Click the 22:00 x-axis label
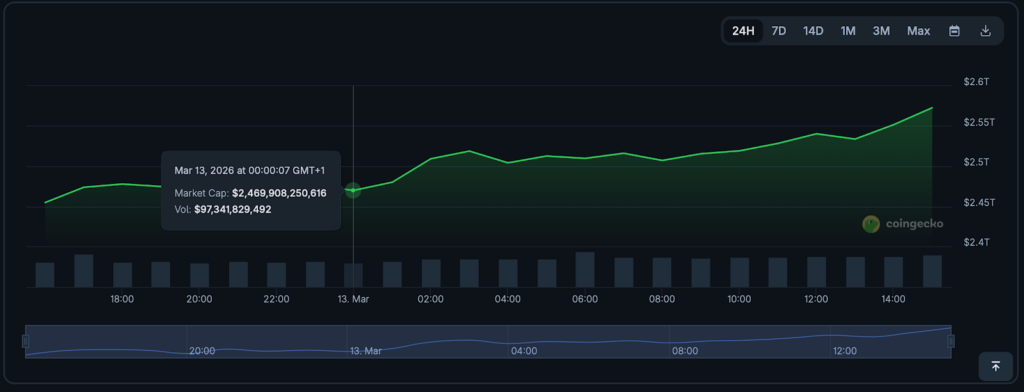The image size is (1024, 392). click(276, 299)
